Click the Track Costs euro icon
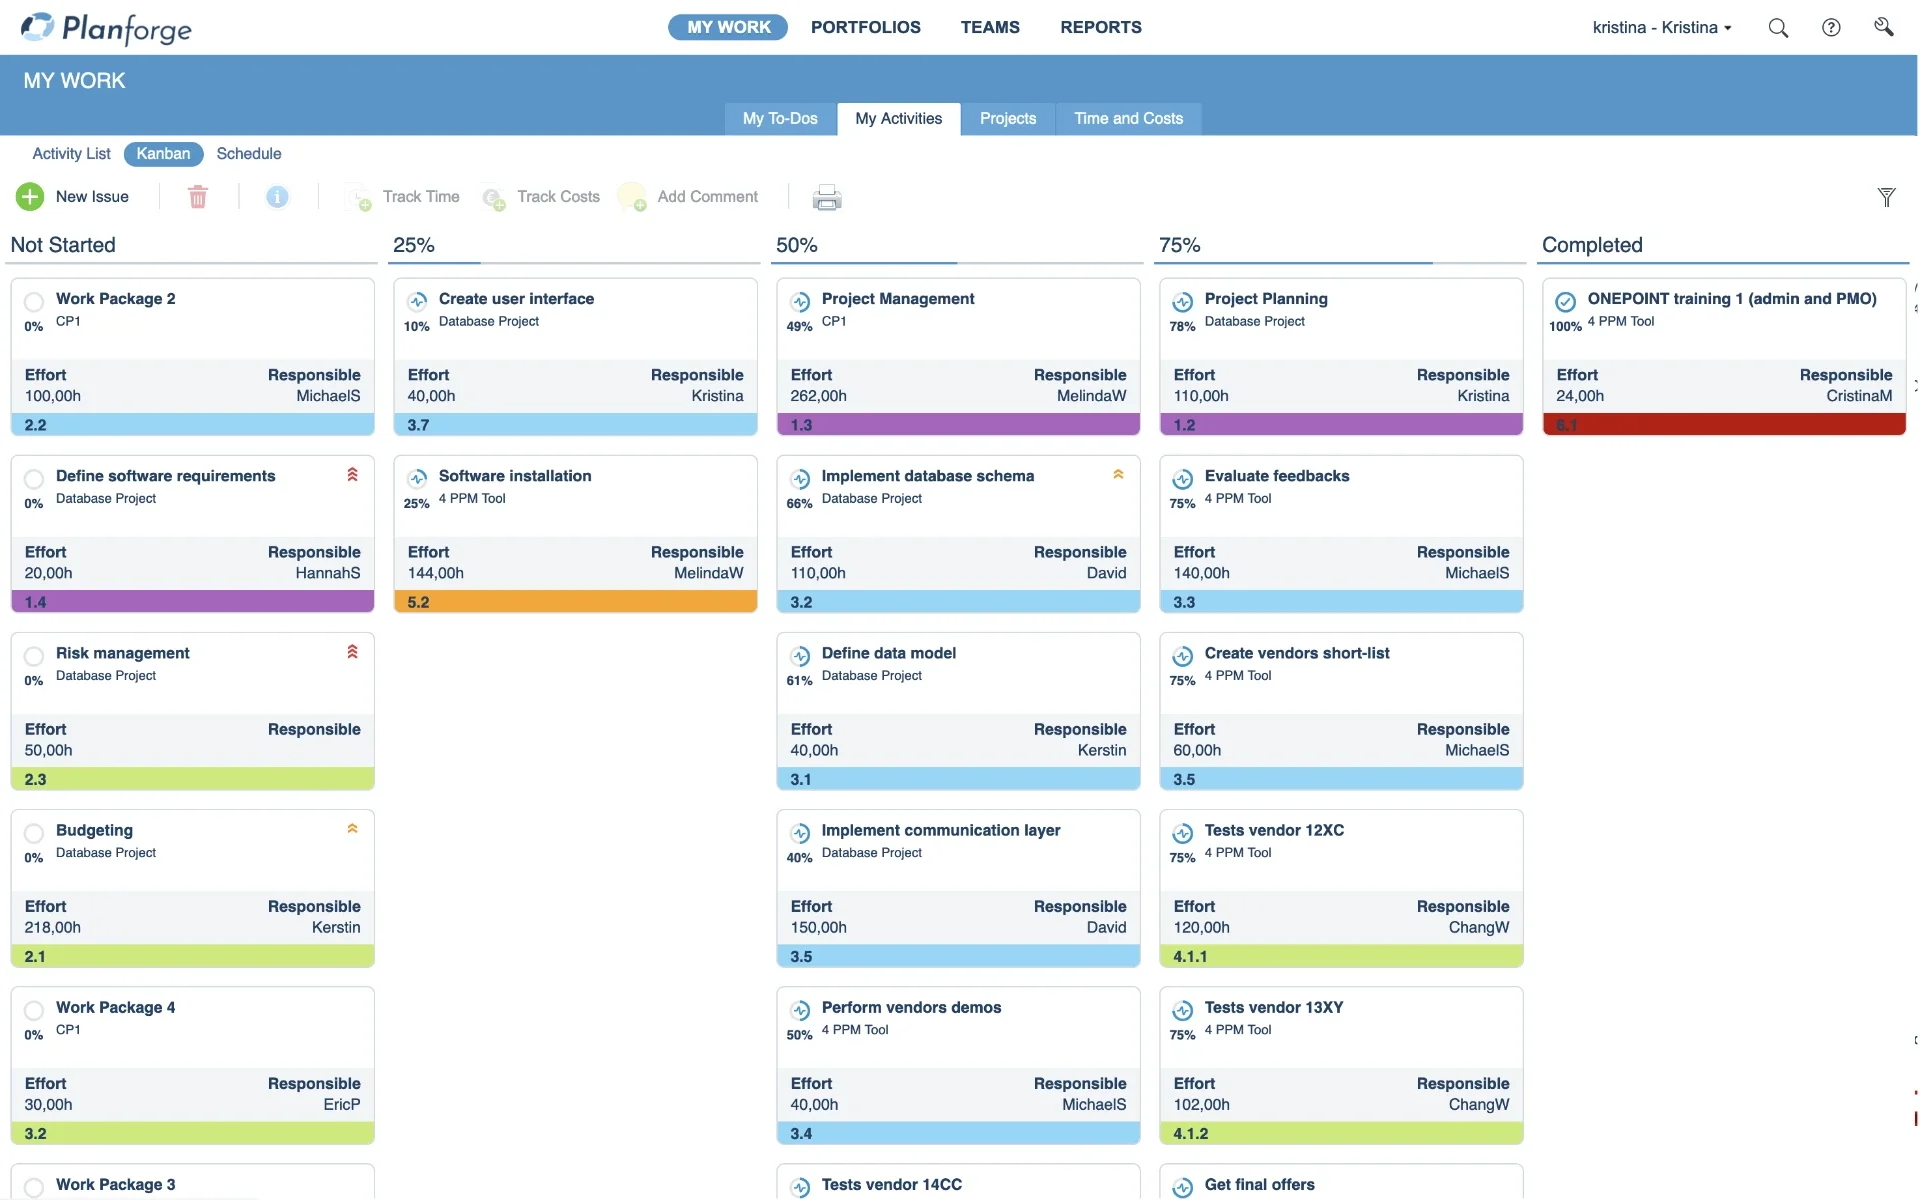The width and height of the screenshot is (1920, 1200). tap(494, 199)
